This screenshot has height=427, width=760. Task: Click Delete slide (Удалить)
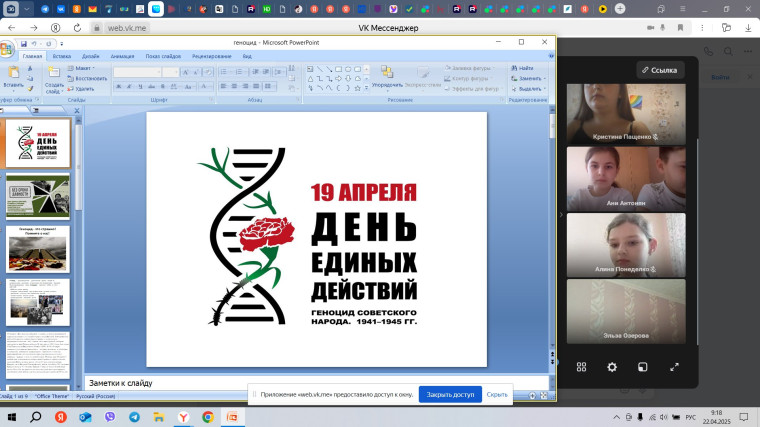tap(81, 89)
